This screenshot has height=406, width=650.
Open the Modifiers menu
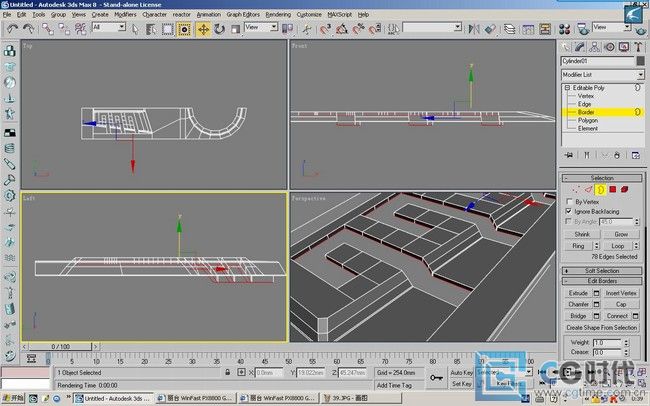pyautogui.click(x=125, y=15)
